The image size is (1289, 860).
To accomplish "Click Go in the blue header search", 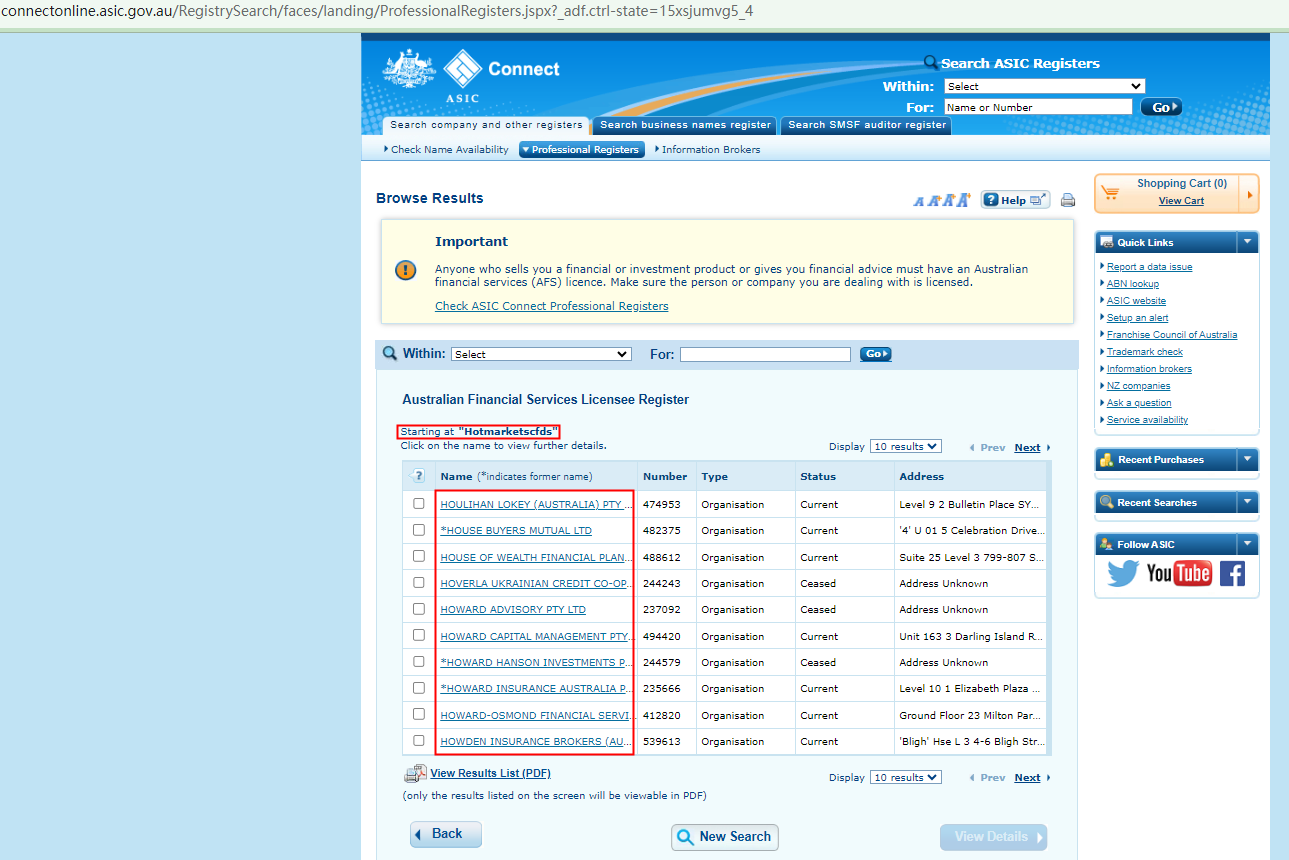I will pos(1161,107).
